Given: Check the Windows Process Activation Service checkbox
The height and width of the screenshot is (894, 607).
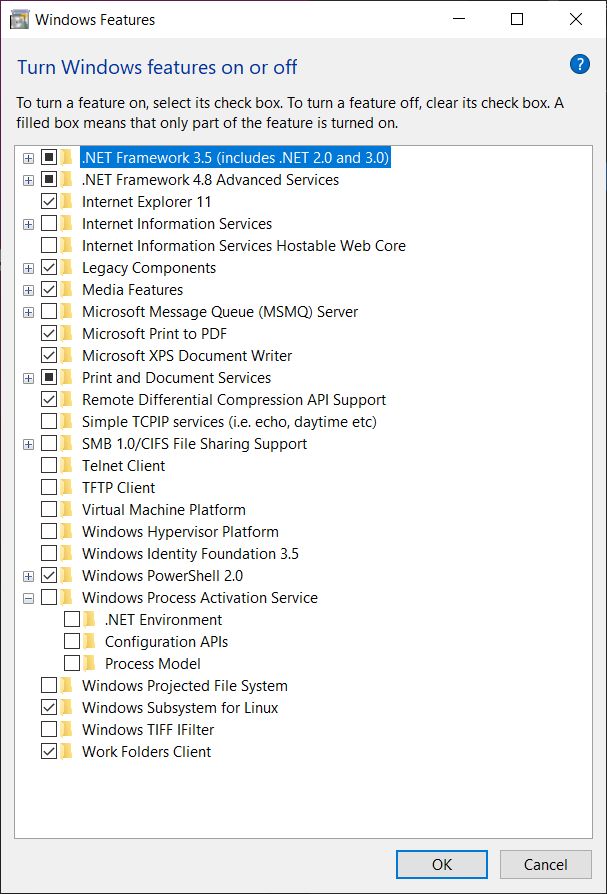Looking at the screenshot, I should pyautogui.click(x=49, y=598).
